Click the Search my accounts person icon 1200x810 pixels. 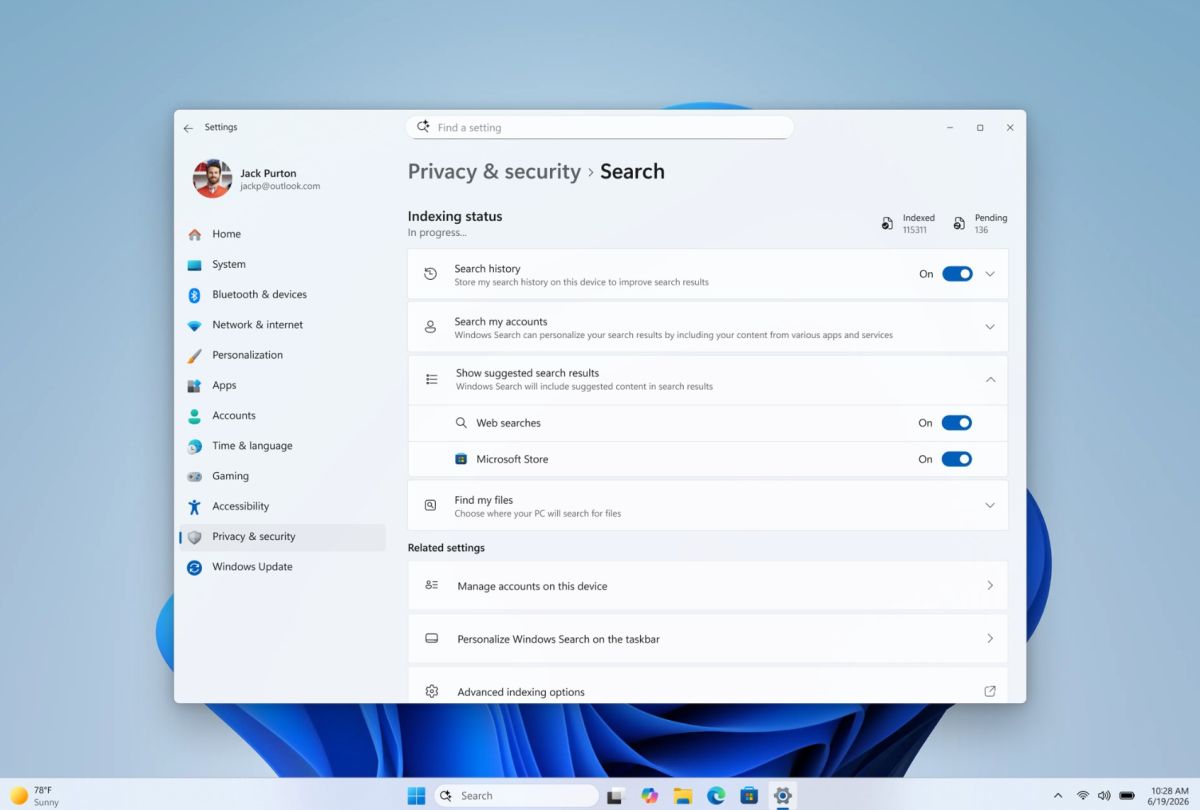click(x=431, y=327)
